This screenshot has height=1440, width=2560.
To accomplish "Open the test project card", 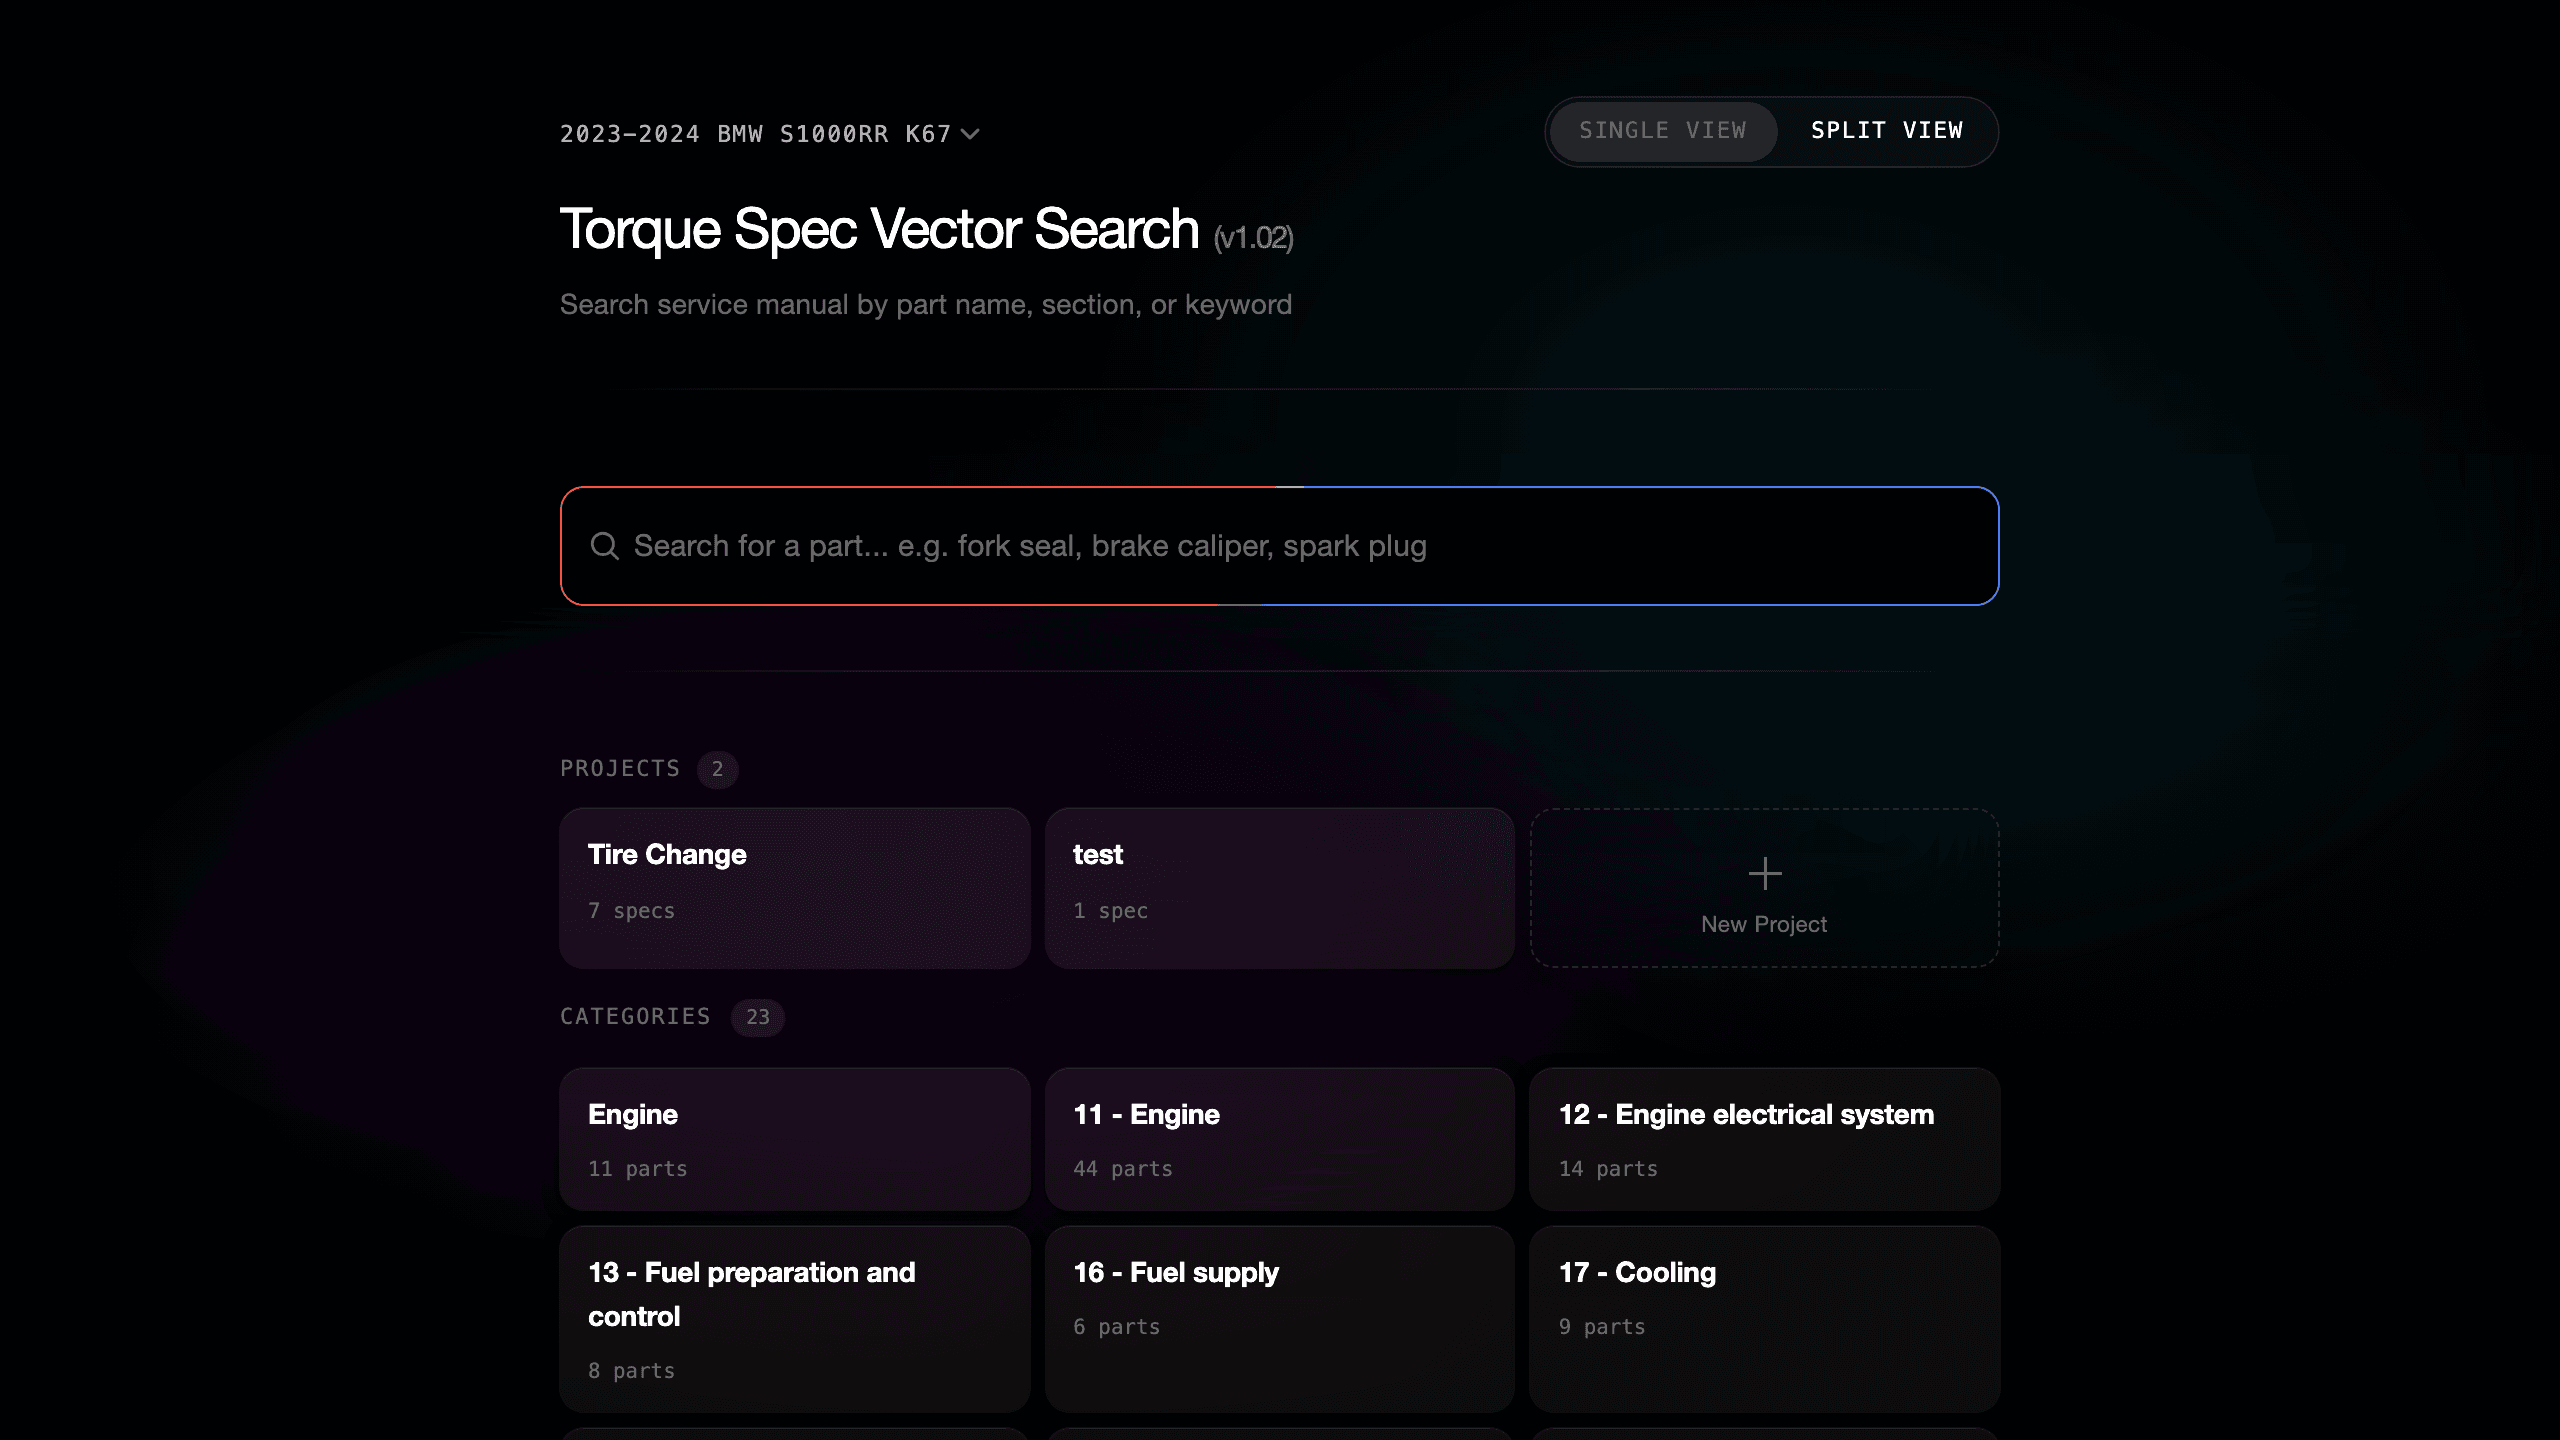I will (x=1279, y=888).
